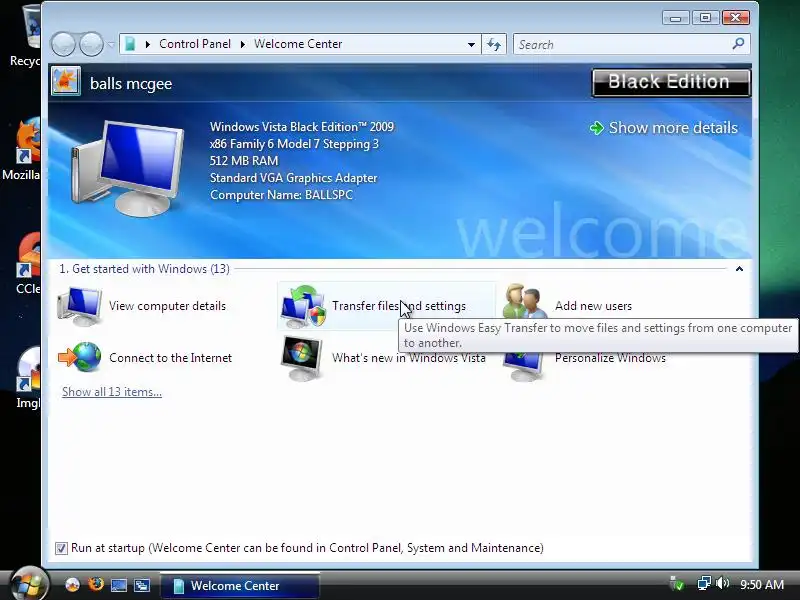800x600 pixels.
Task: Close the Welcome Center window
Action: (x=735, y=18)
